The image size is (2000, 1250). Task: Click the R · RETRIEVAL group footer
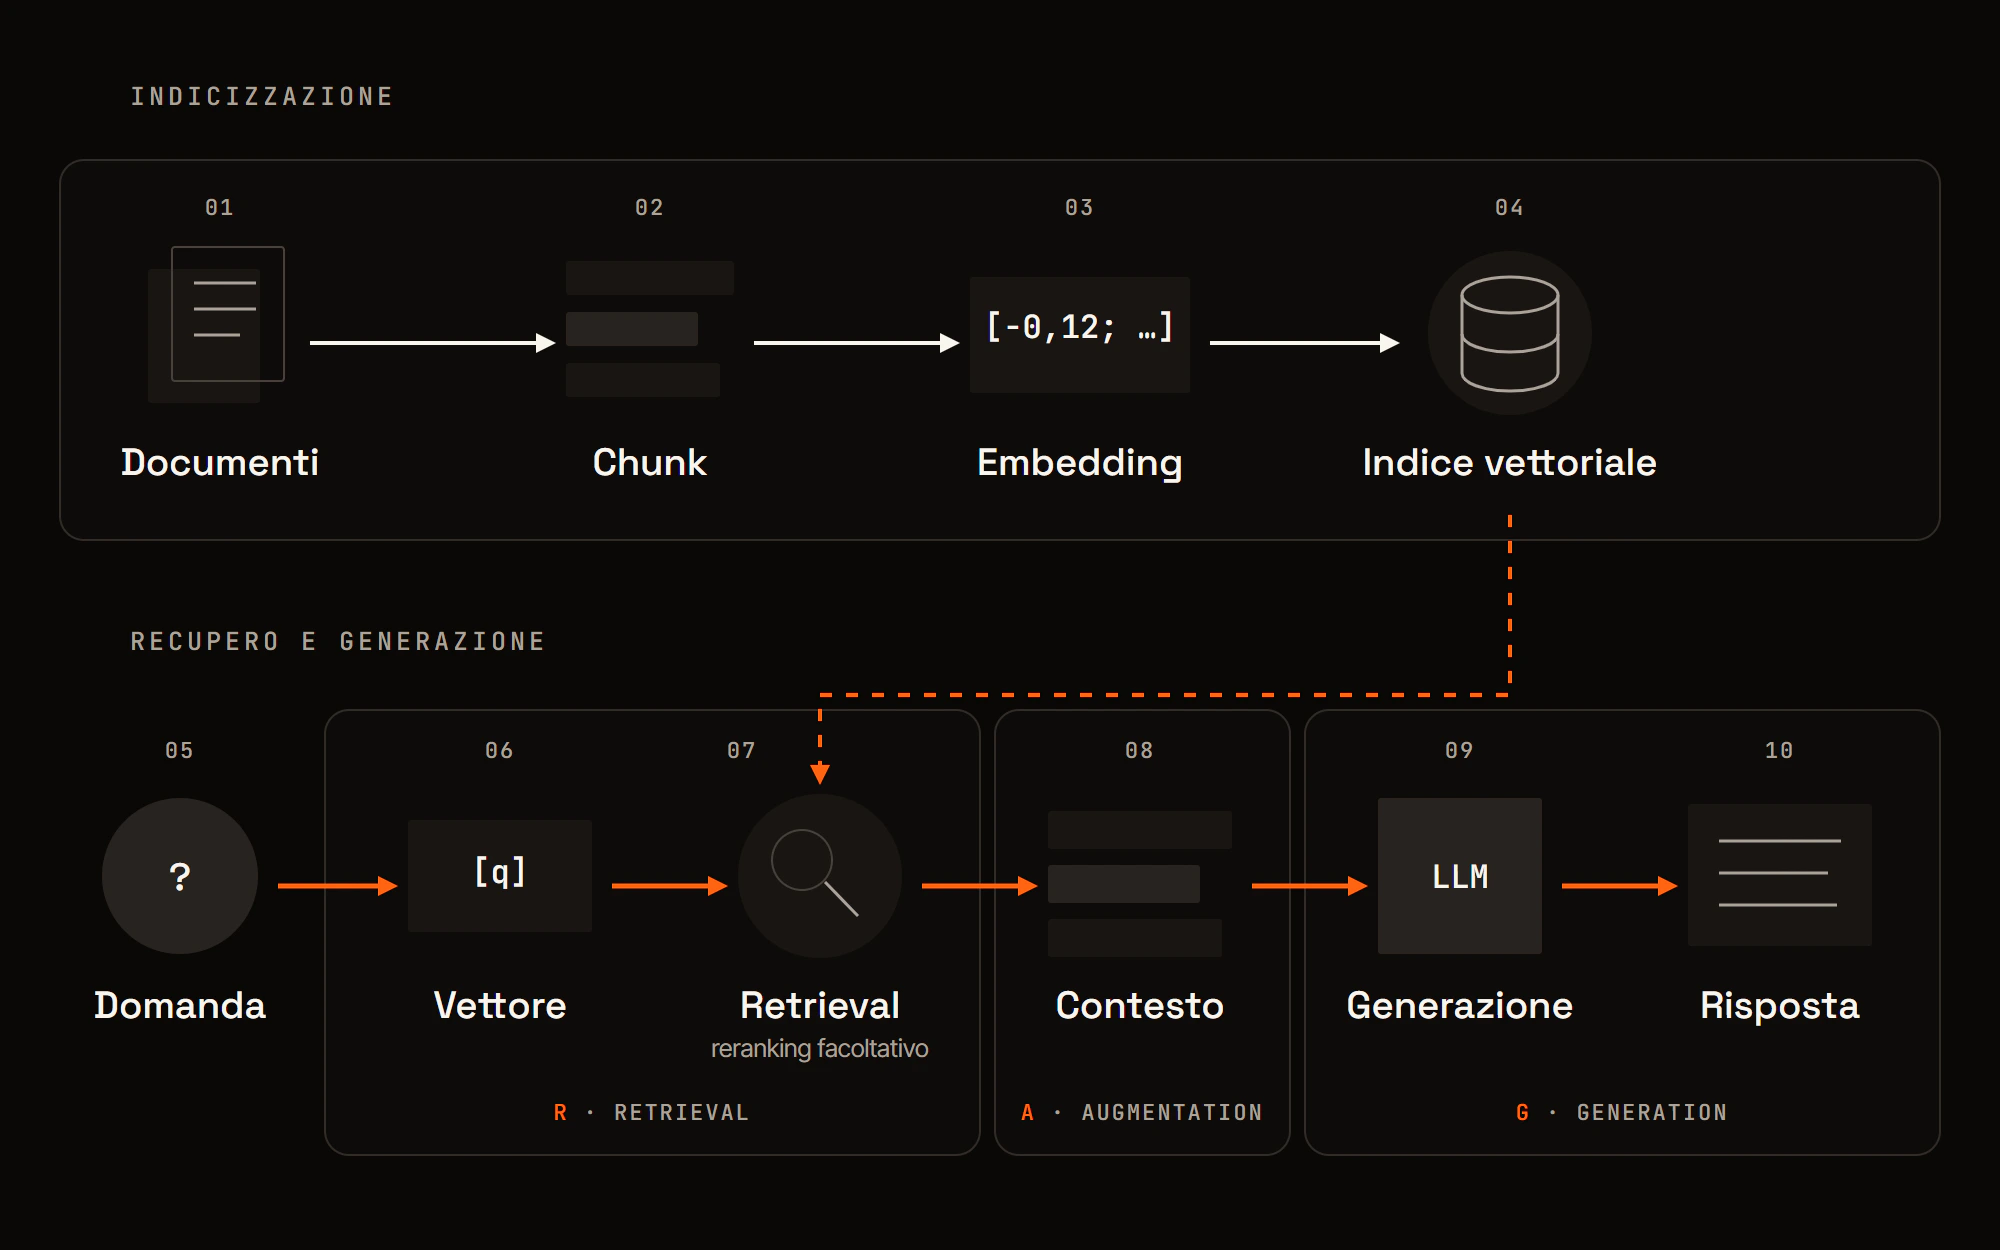pyautogui.click(x=651, y=1113)
